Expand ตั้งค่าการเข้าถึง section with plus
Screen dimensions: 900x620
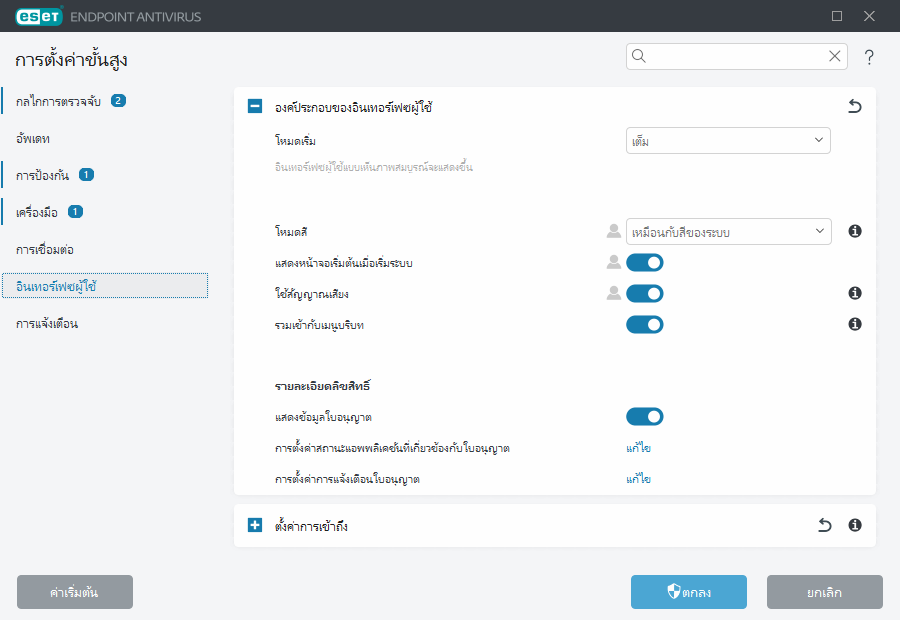255,525
